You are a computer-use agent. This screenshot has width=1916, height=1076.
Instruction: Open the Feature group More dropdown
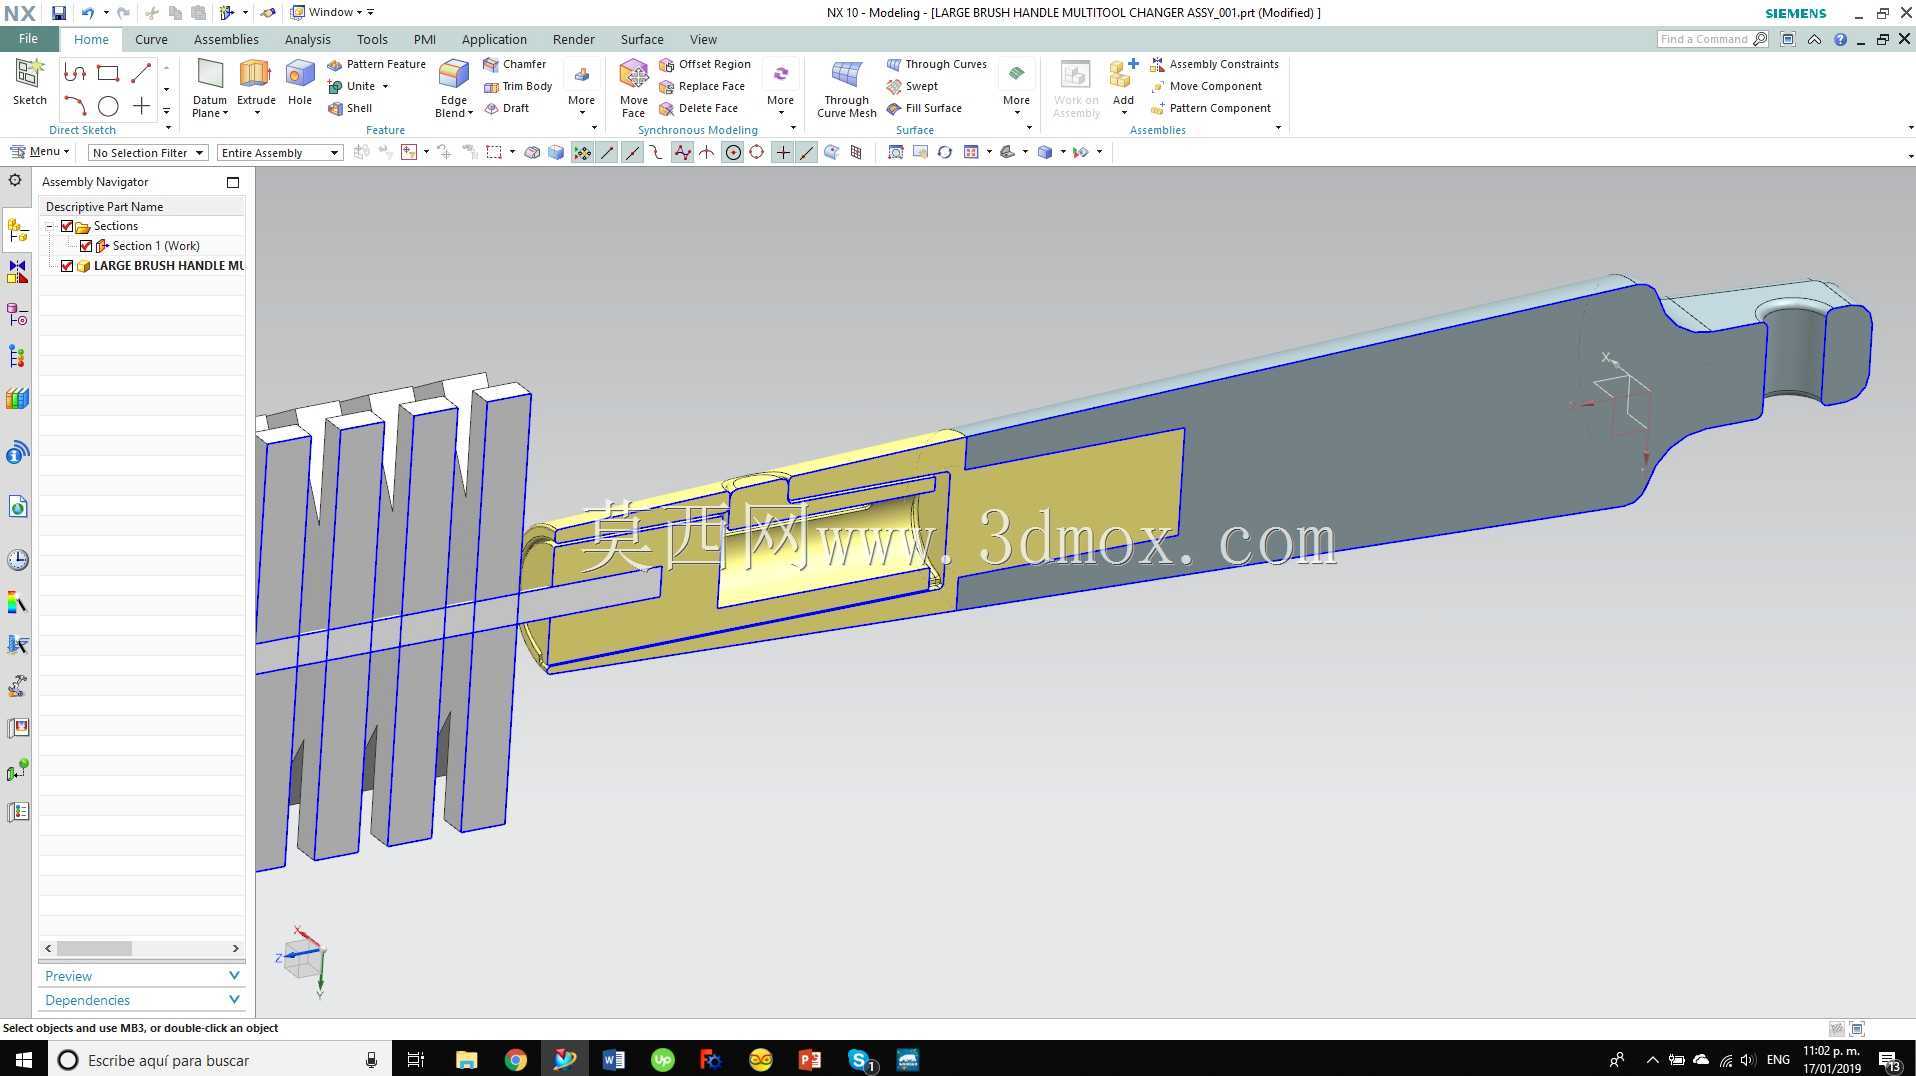coord(581,88)
